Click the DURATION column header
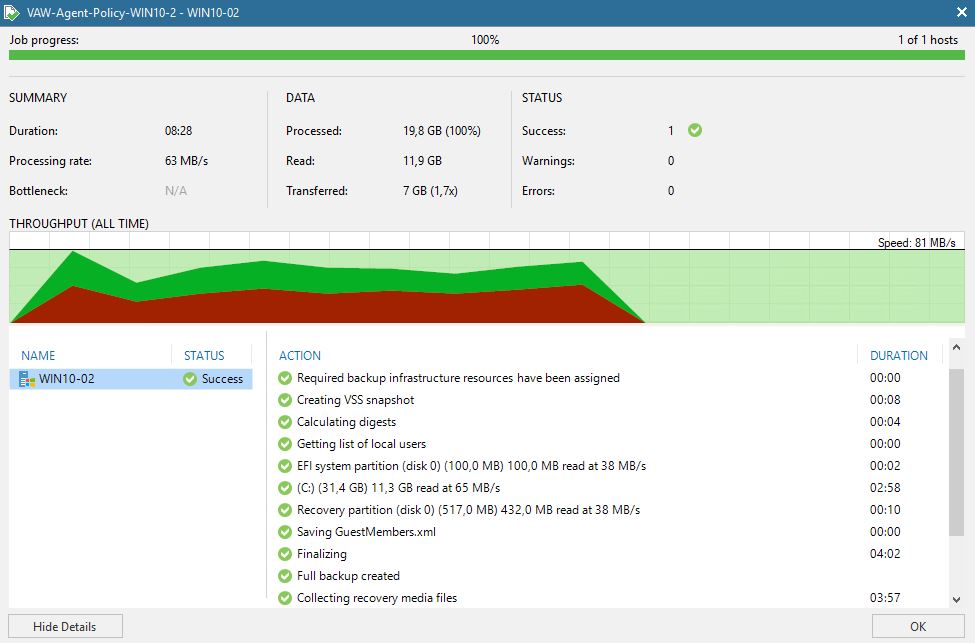The image size is (975, 643). tap(899, 356)
